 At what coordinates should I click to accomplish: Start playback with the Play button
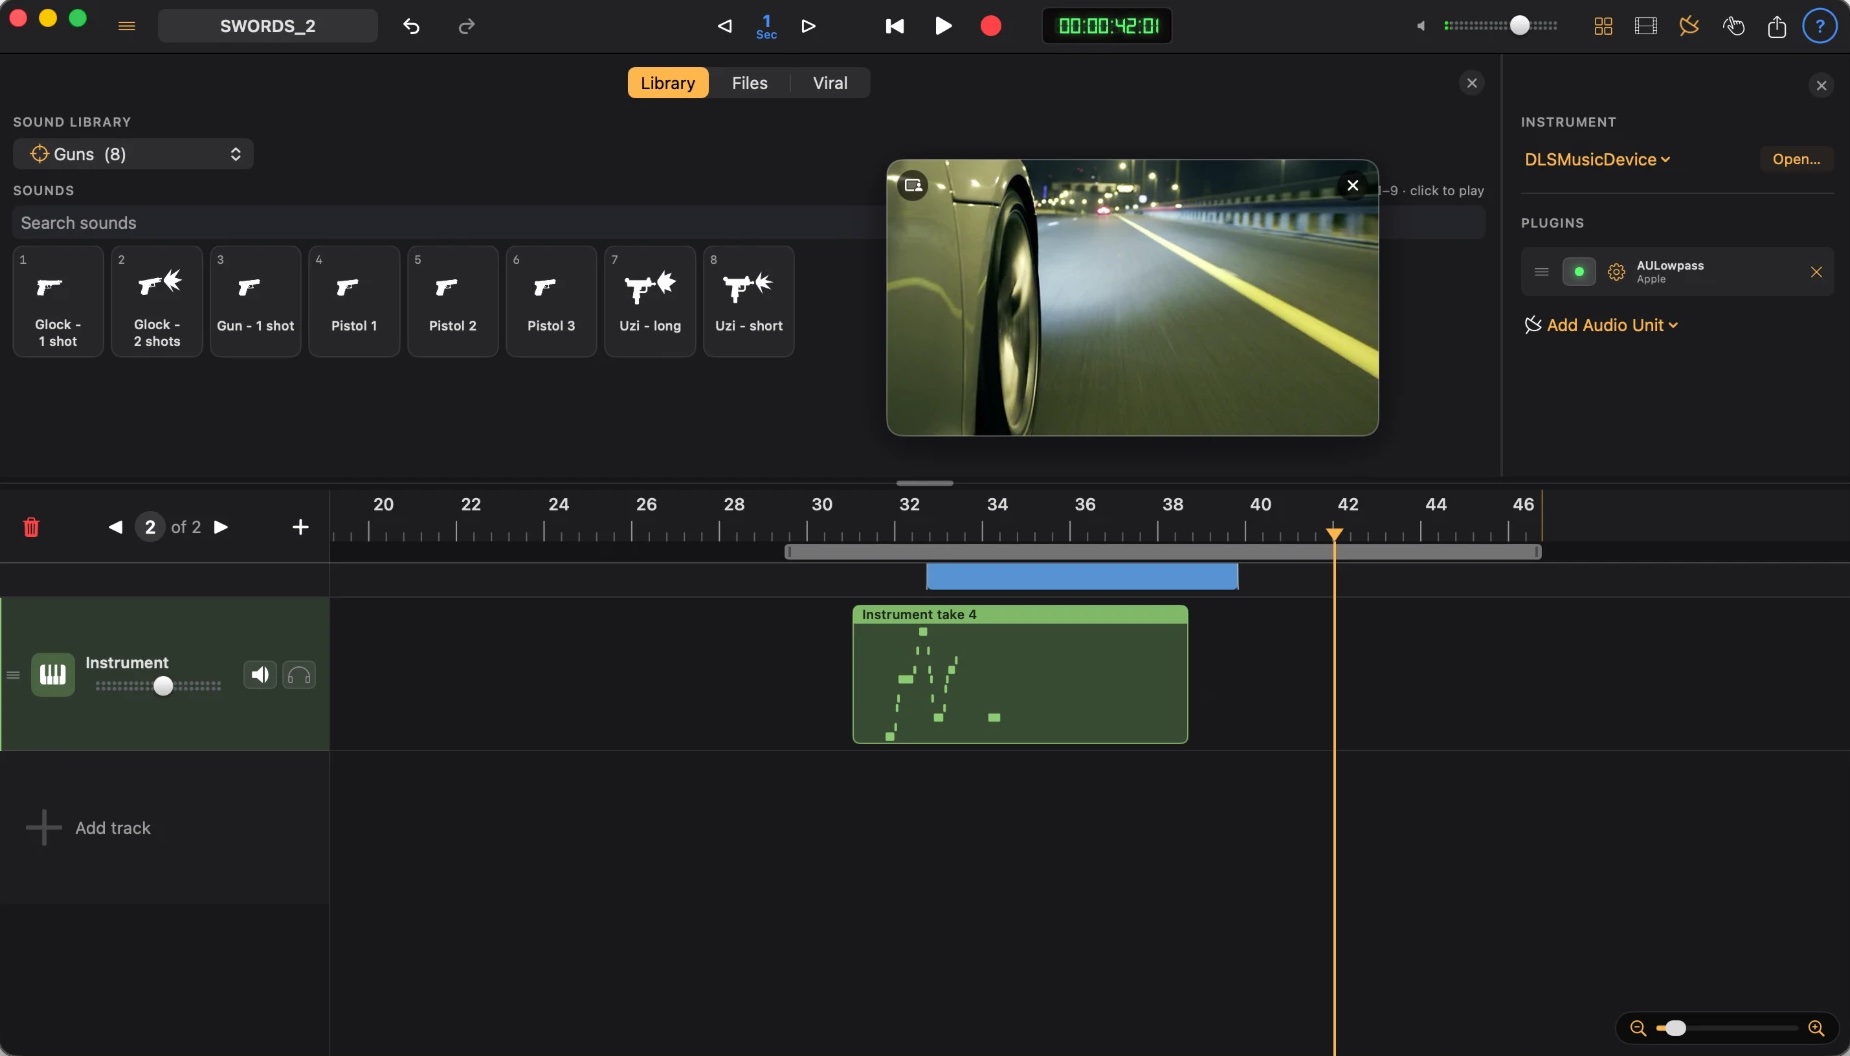(943, 26)
